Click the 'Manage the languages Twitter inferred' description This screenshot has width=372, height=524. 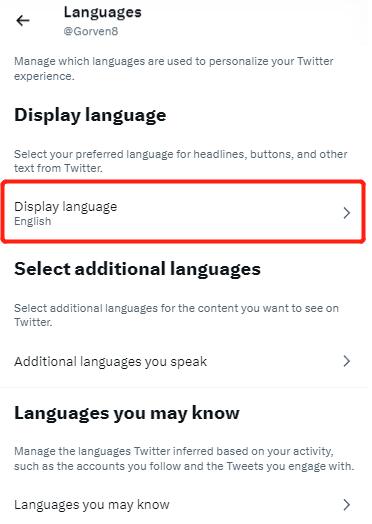[184, 458]
